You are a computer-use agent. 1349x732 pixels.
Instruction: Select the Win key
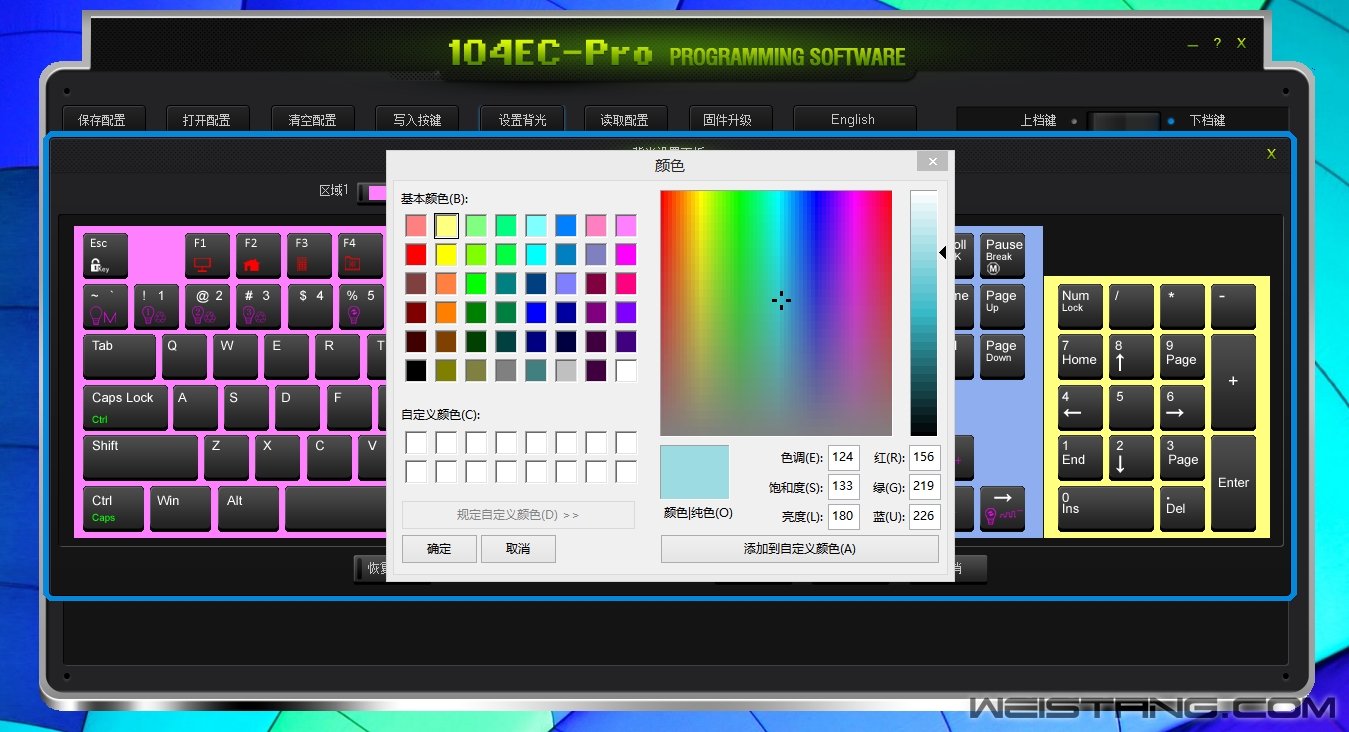point(181,509)
